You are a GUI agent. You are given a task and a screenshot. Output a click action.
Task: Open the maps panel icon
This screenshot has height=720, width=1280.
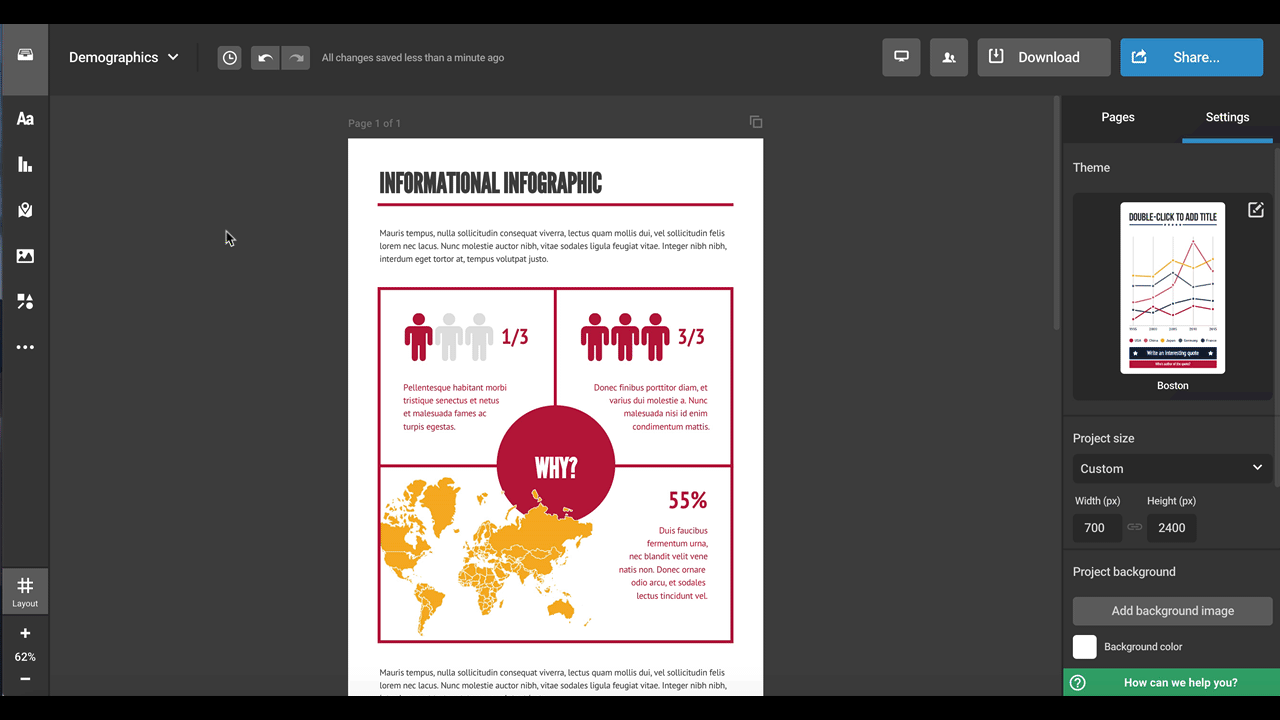click(25, 210)
